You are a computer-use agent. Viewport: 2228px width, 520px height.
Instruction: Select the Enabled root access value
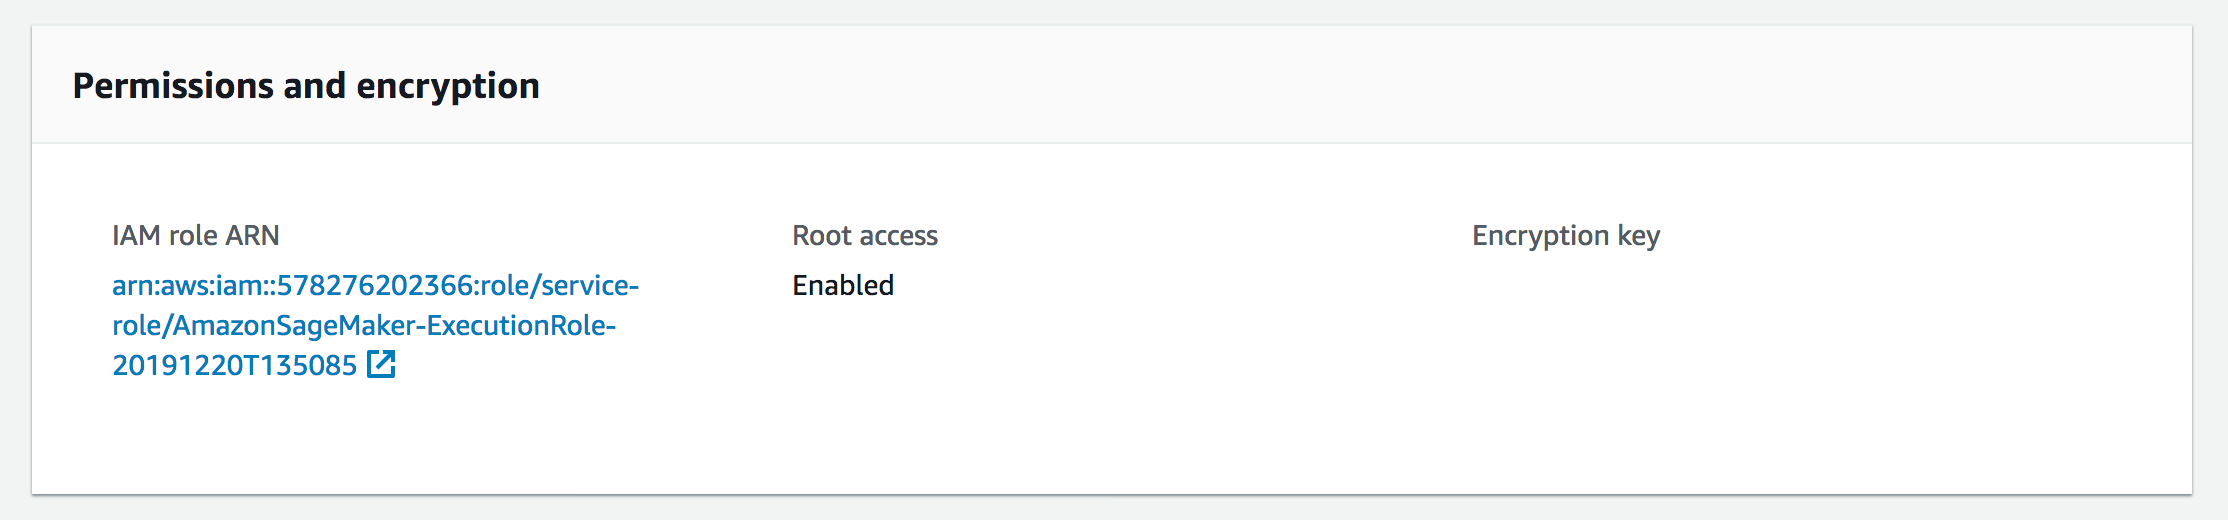coord(843,286)
